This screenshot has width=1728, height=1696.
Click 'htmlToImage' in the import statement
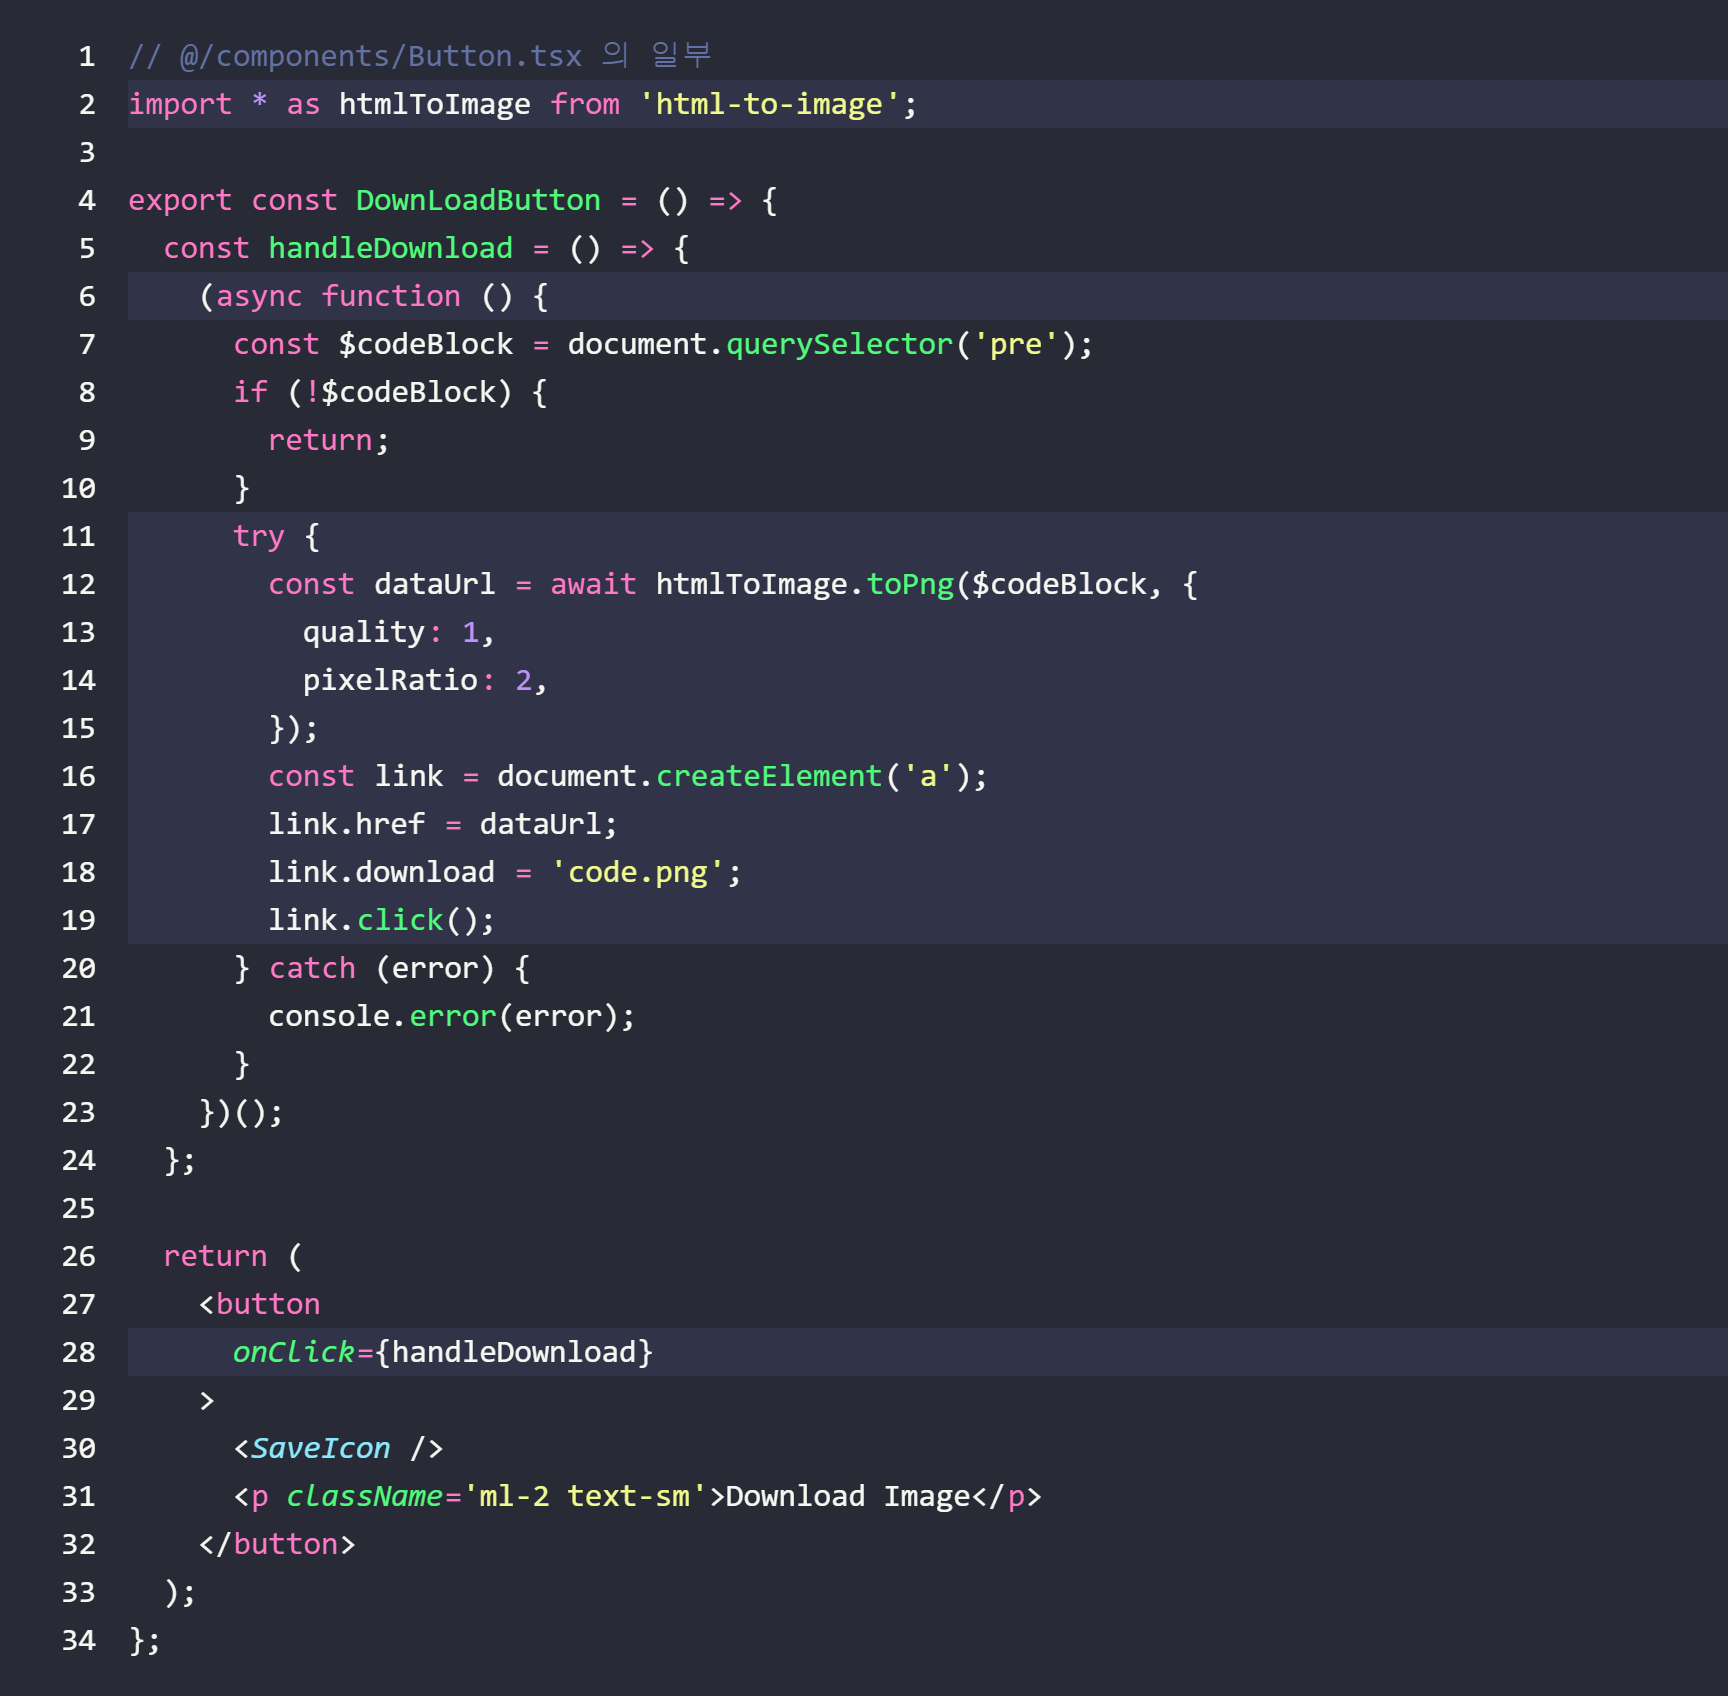[434, 104]
